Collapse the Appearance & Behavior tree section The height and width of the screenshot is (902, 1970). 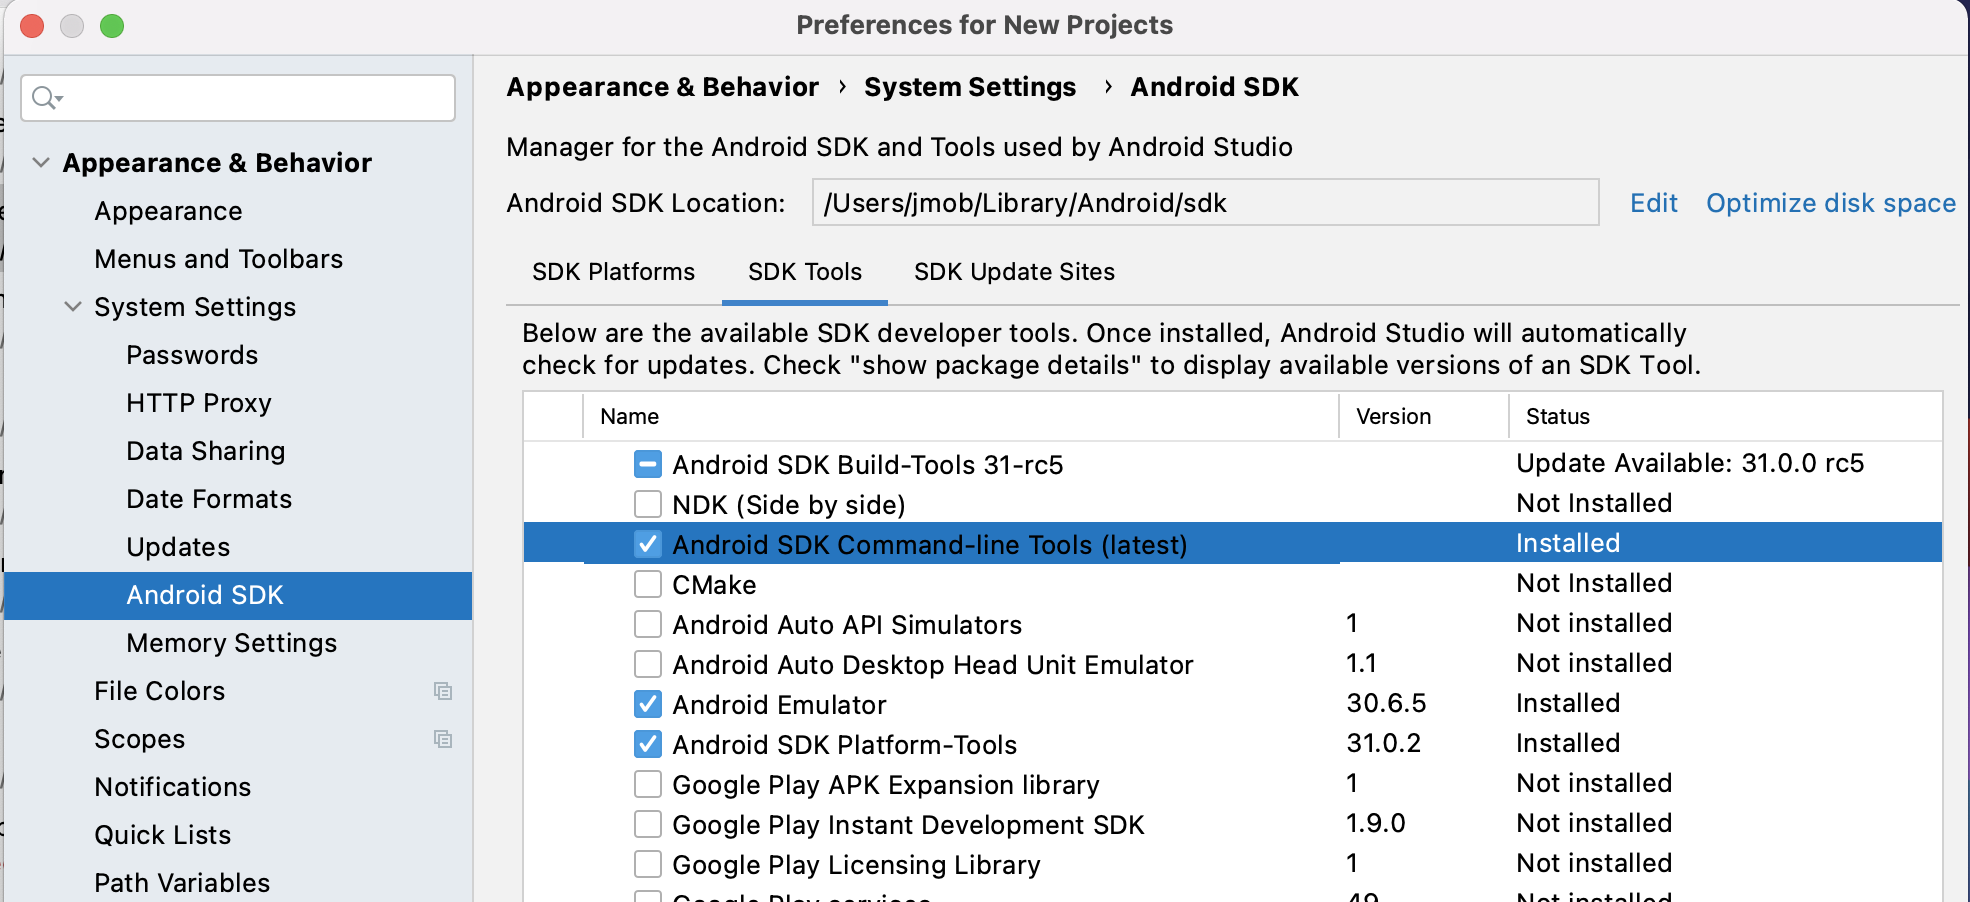point(41,162)
